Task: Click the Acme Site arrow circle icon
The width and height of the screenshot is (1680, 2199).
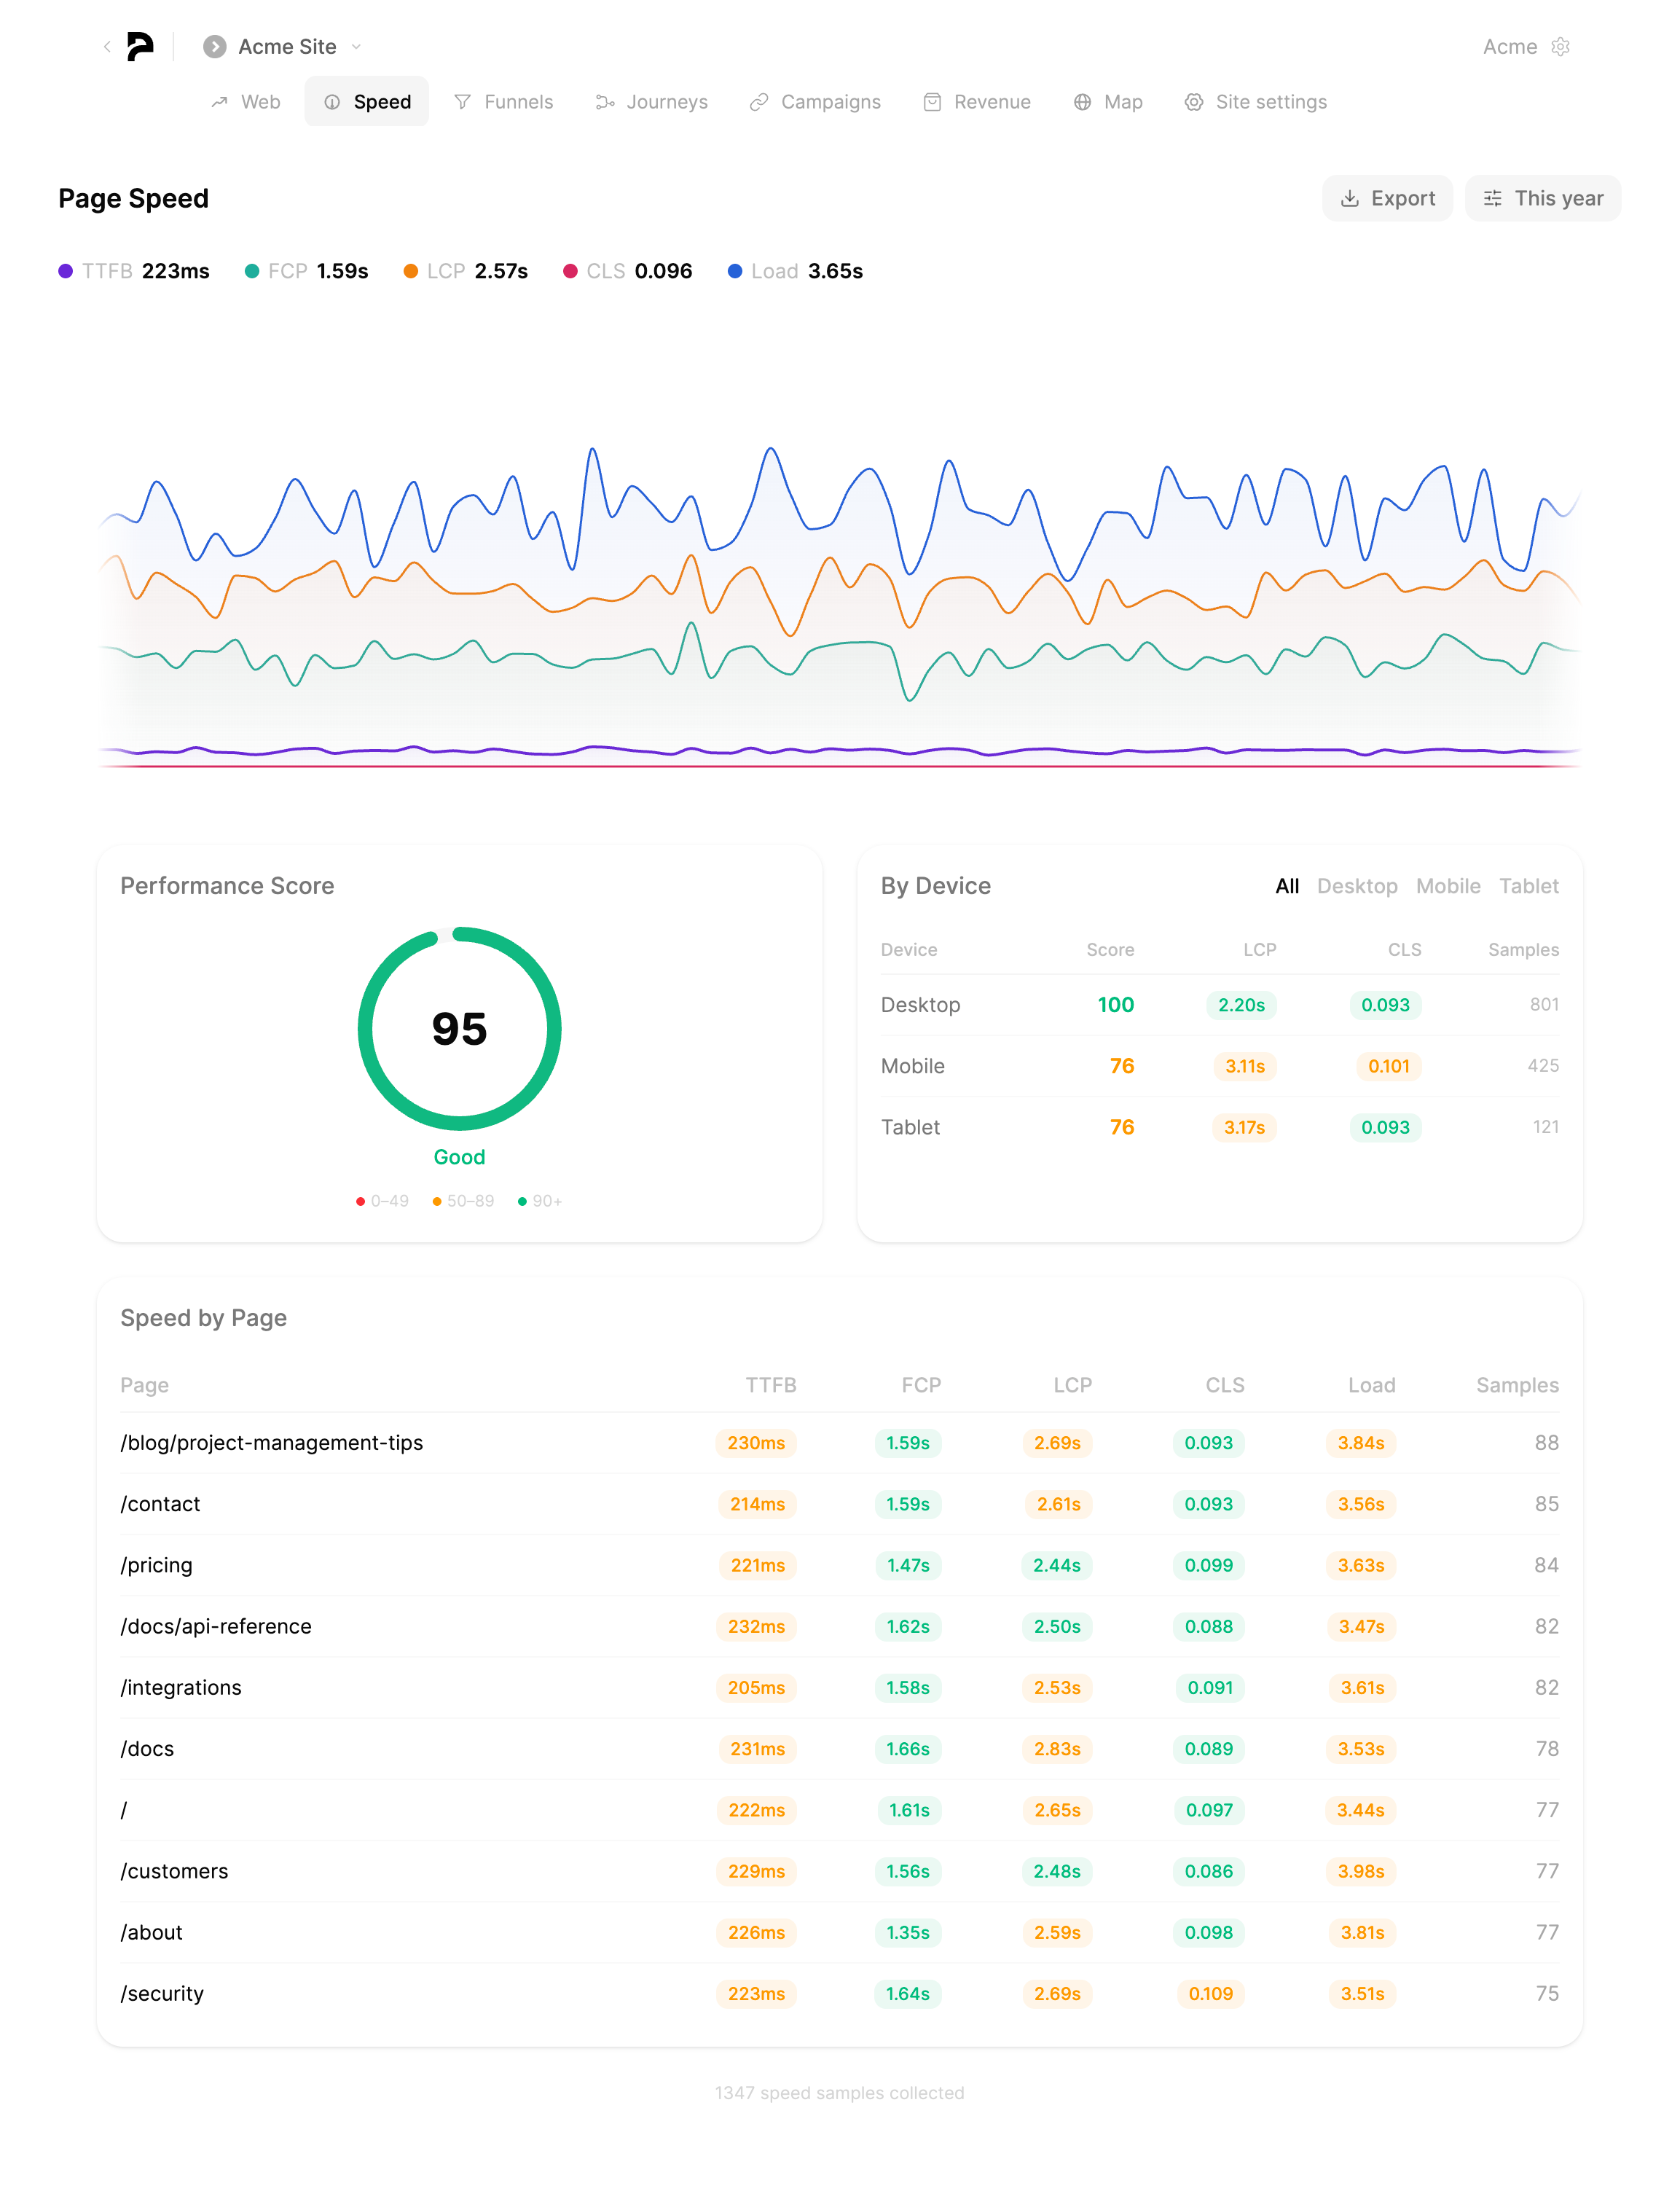Action: coord(214,47)
